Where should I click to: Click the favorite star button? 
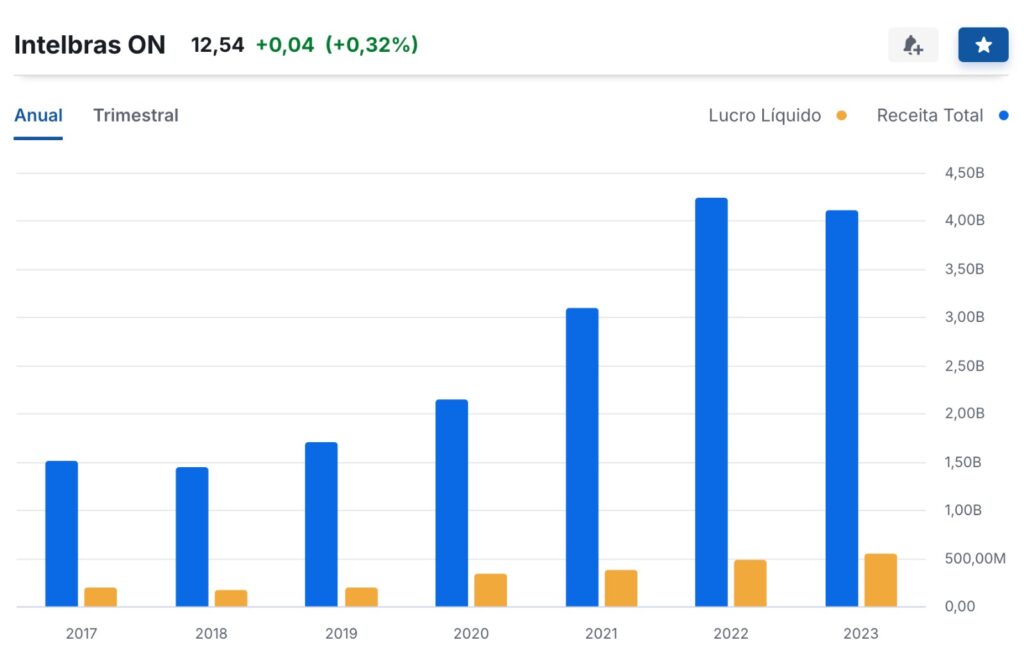(x=983, y=45)
